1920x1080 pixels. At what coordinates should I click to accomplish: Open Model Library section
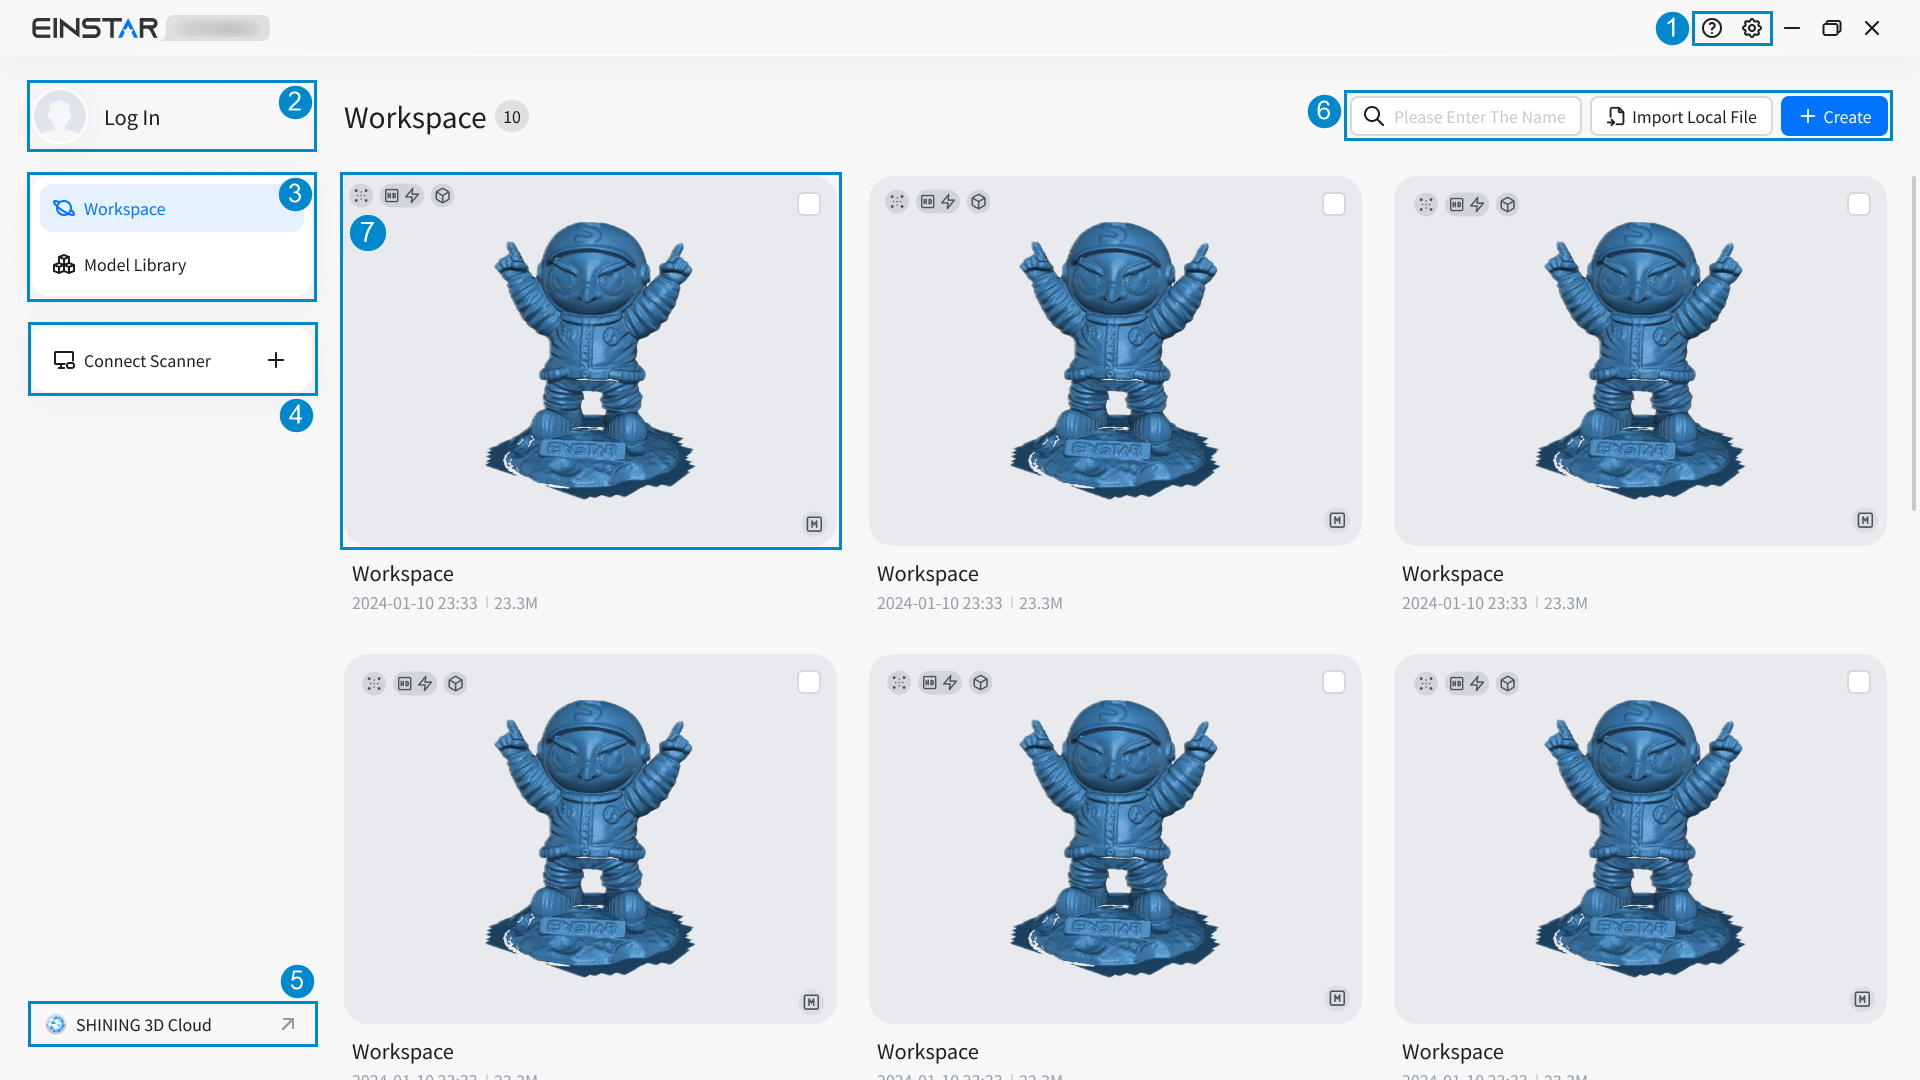point(134,265)
